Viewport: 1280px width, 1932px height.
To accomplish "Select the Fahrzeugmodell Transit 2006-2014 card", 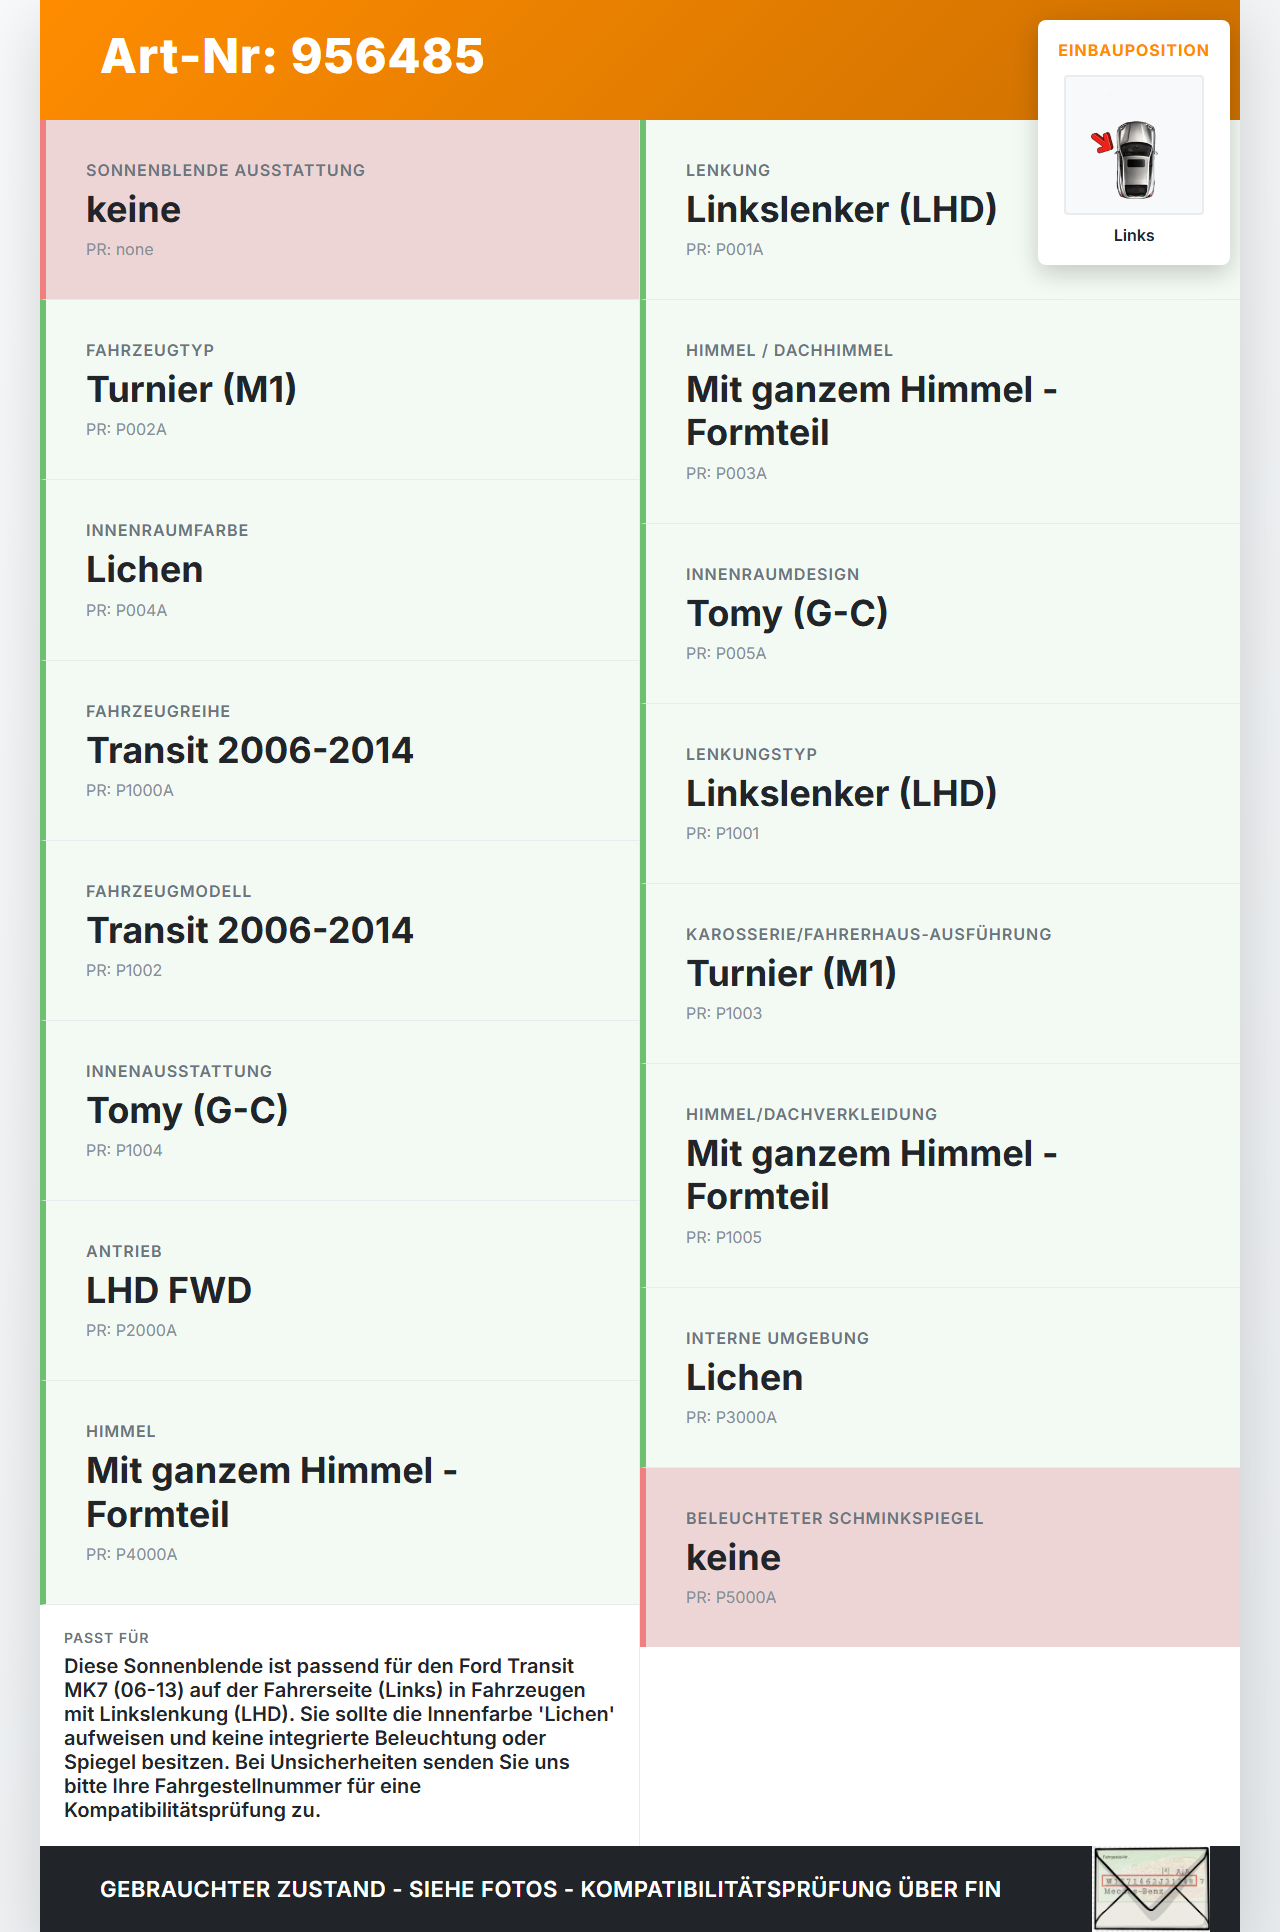I will click(340, 931).
